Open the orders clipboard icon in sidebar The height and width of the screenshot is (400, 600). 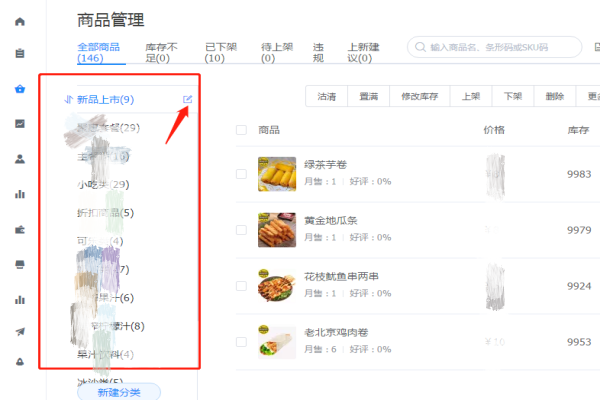20,53
